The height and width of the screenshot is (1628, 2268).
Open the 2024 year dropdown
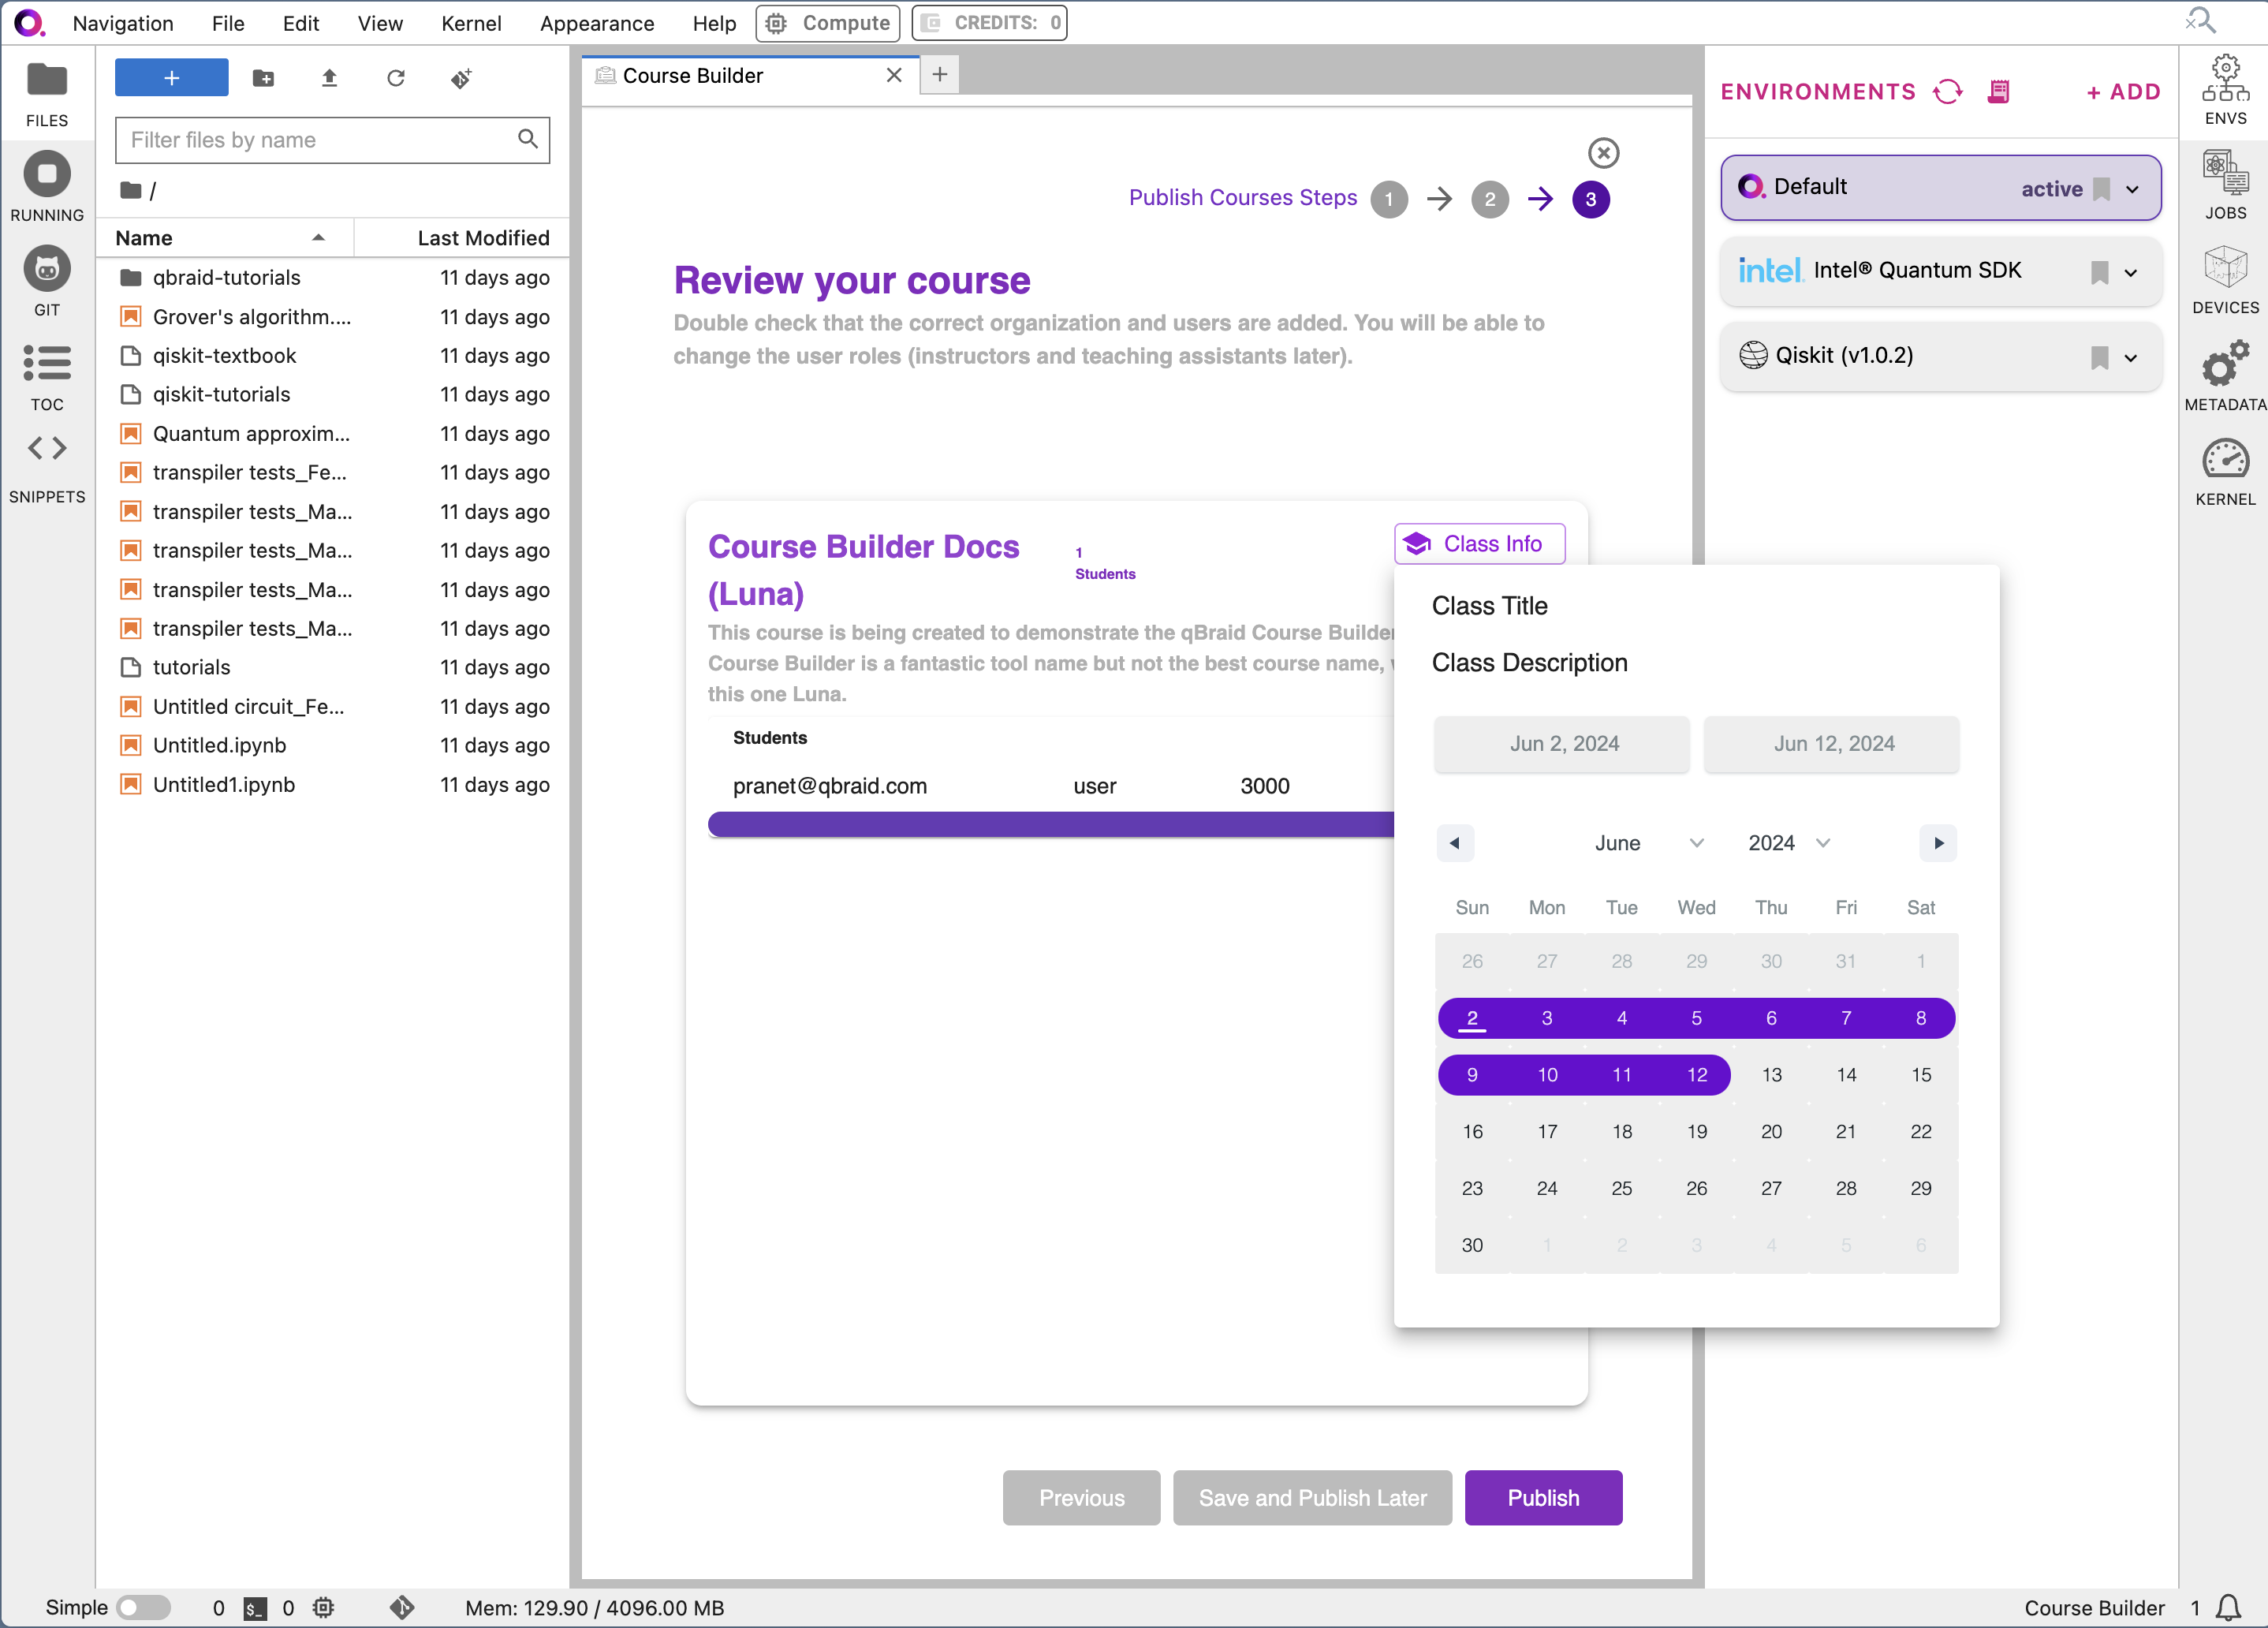tap(1789, 843)
